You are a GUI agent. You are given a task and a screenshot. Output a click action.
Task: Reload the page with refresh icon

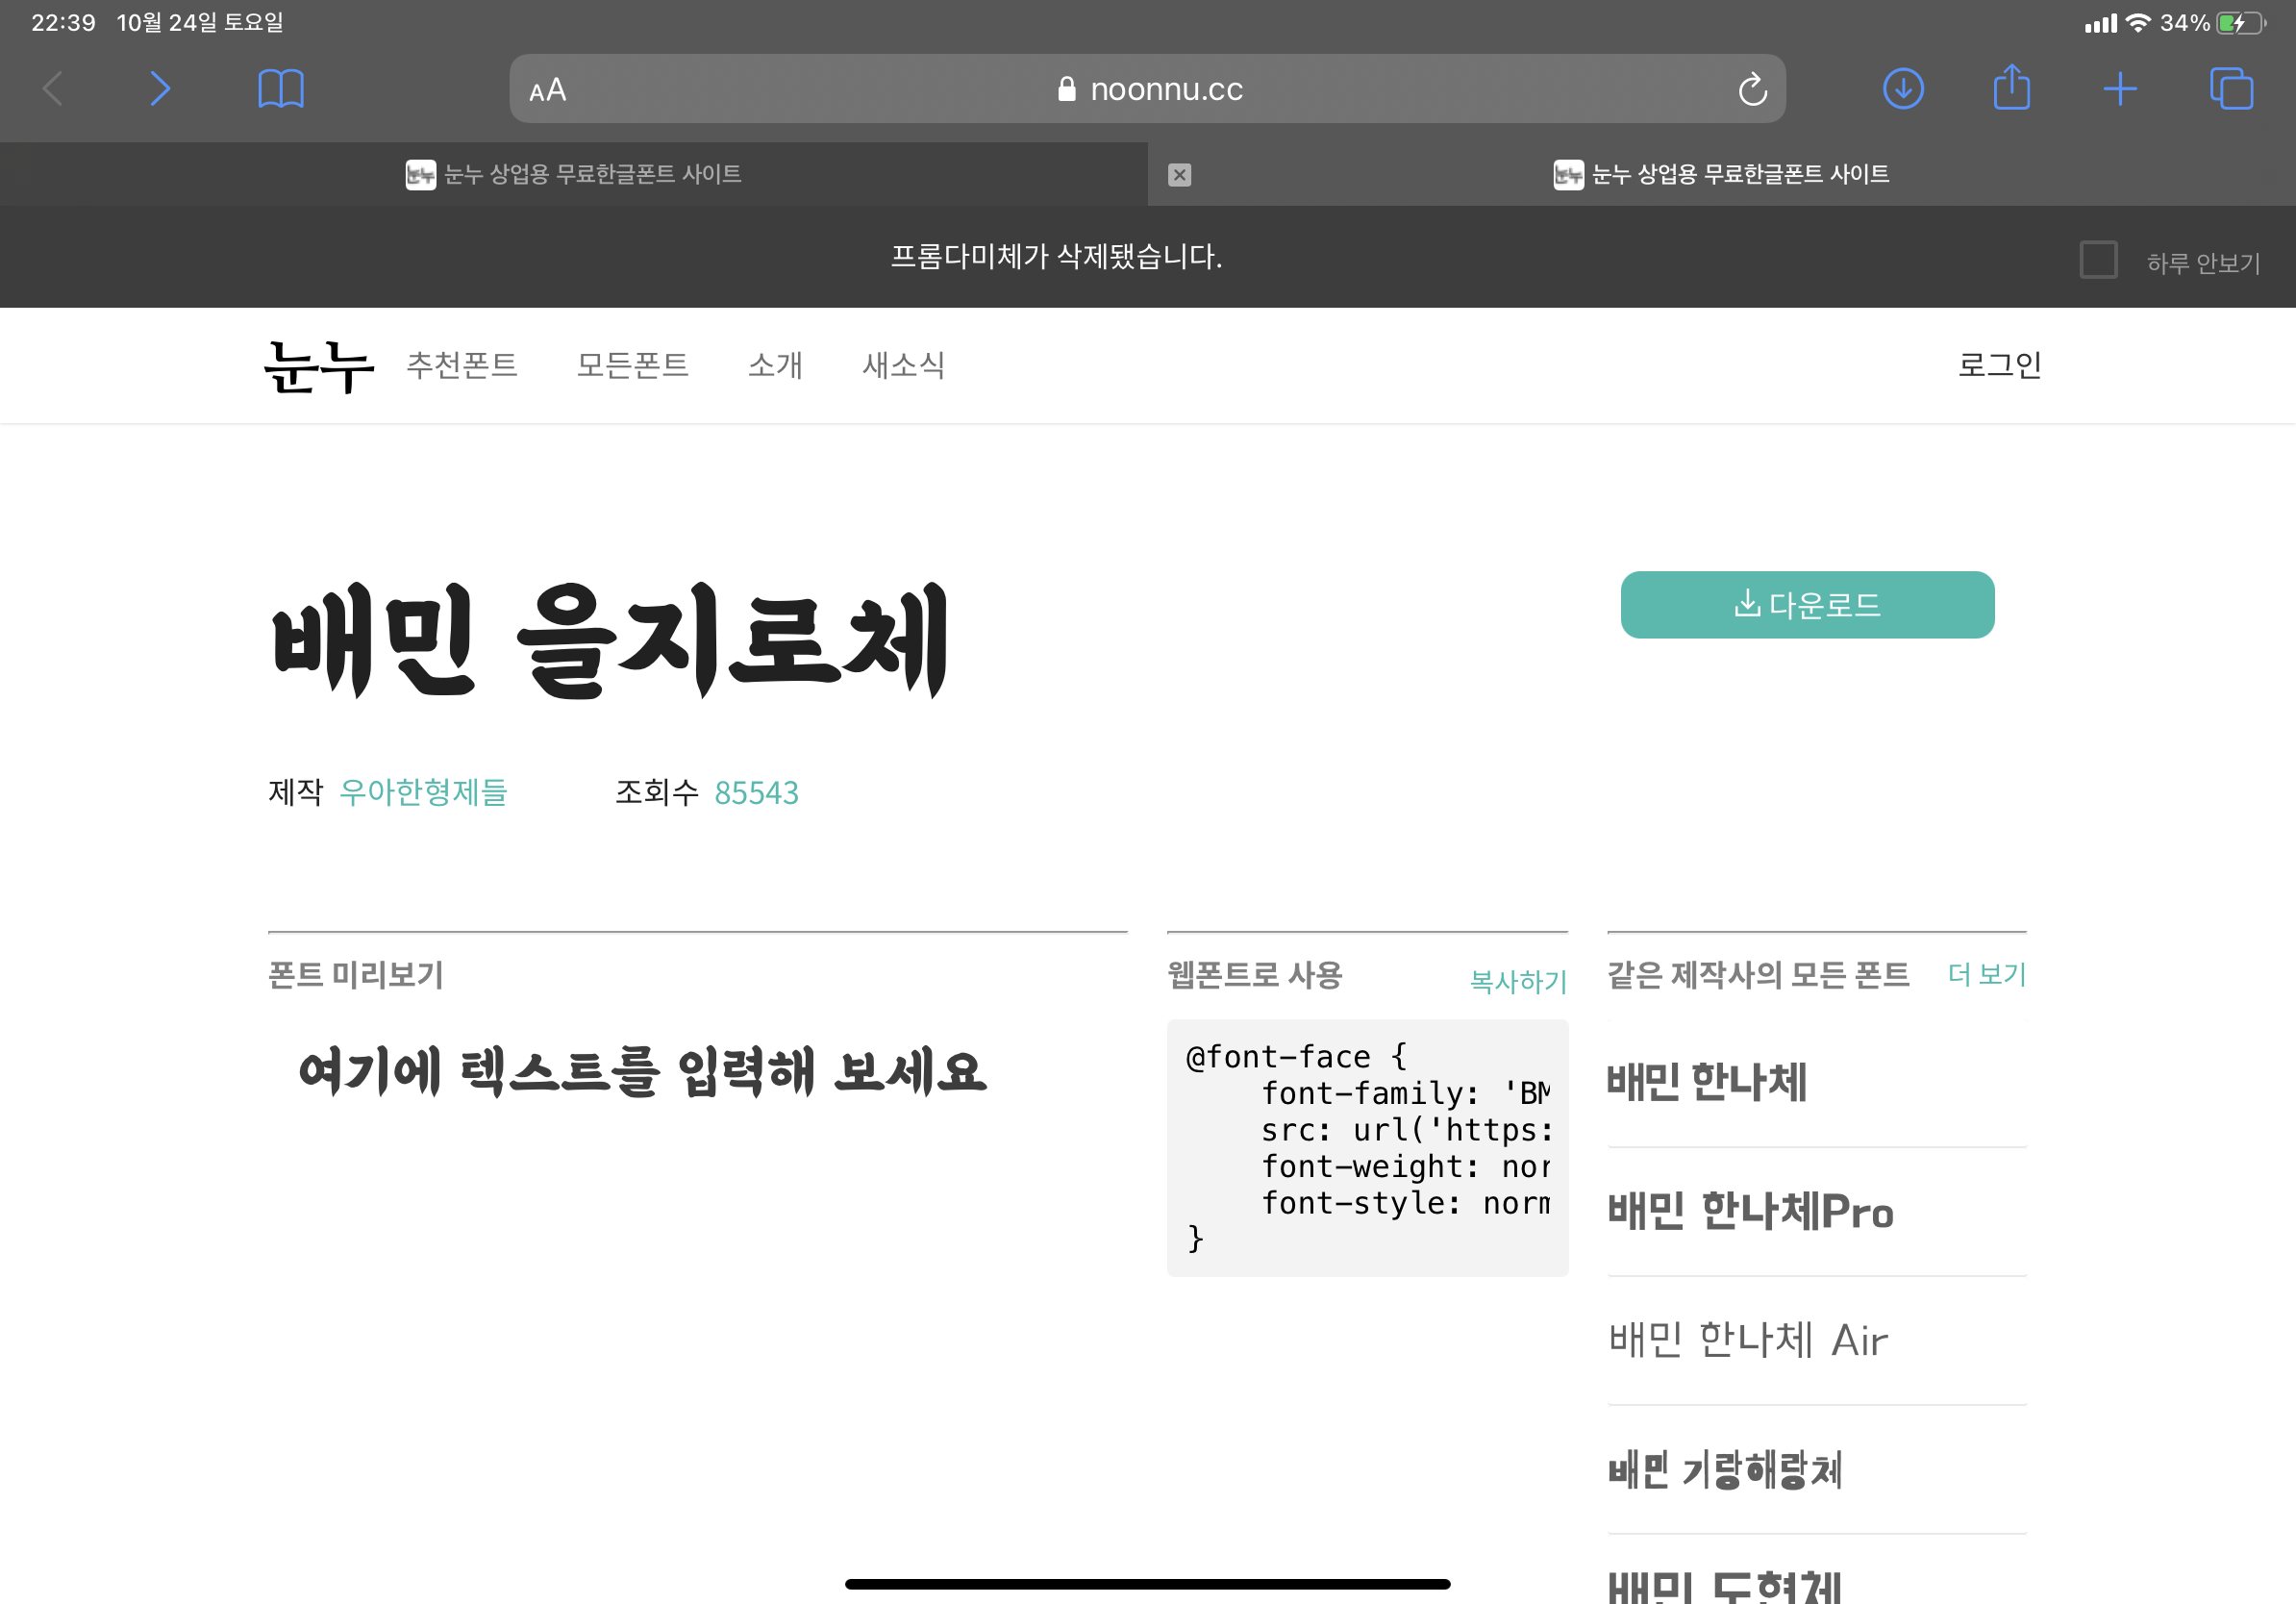coord(1752,90)
